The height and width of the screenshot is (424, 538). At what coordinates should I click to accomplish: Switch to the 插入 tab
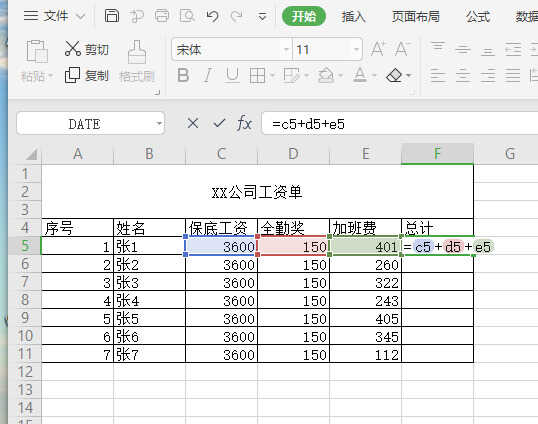pyautogui.click(x=353, y=16)
